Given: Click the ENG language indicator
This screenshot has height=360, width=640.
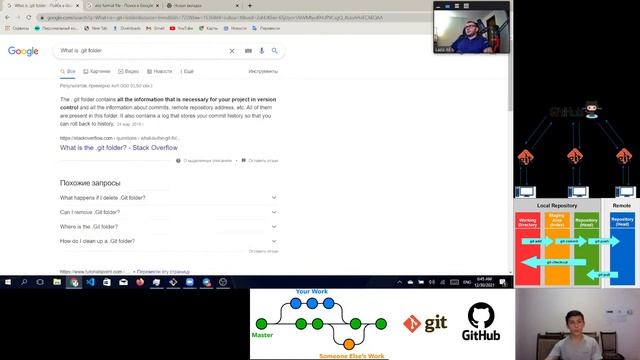Looking at the screenshot, I should pyautogui.click(x=467, y=282).
